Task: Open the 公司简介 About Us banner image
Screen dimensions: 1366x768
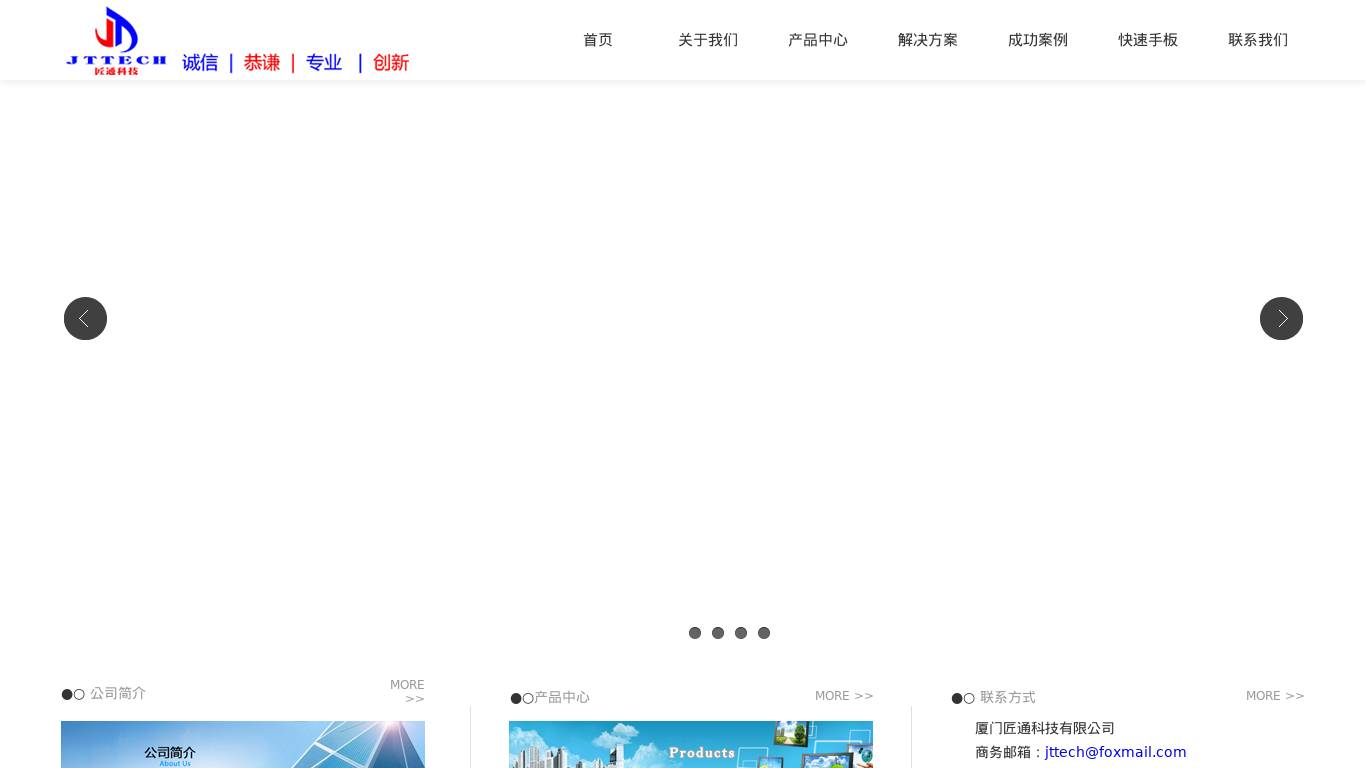Action: click(x=243, y=744)
